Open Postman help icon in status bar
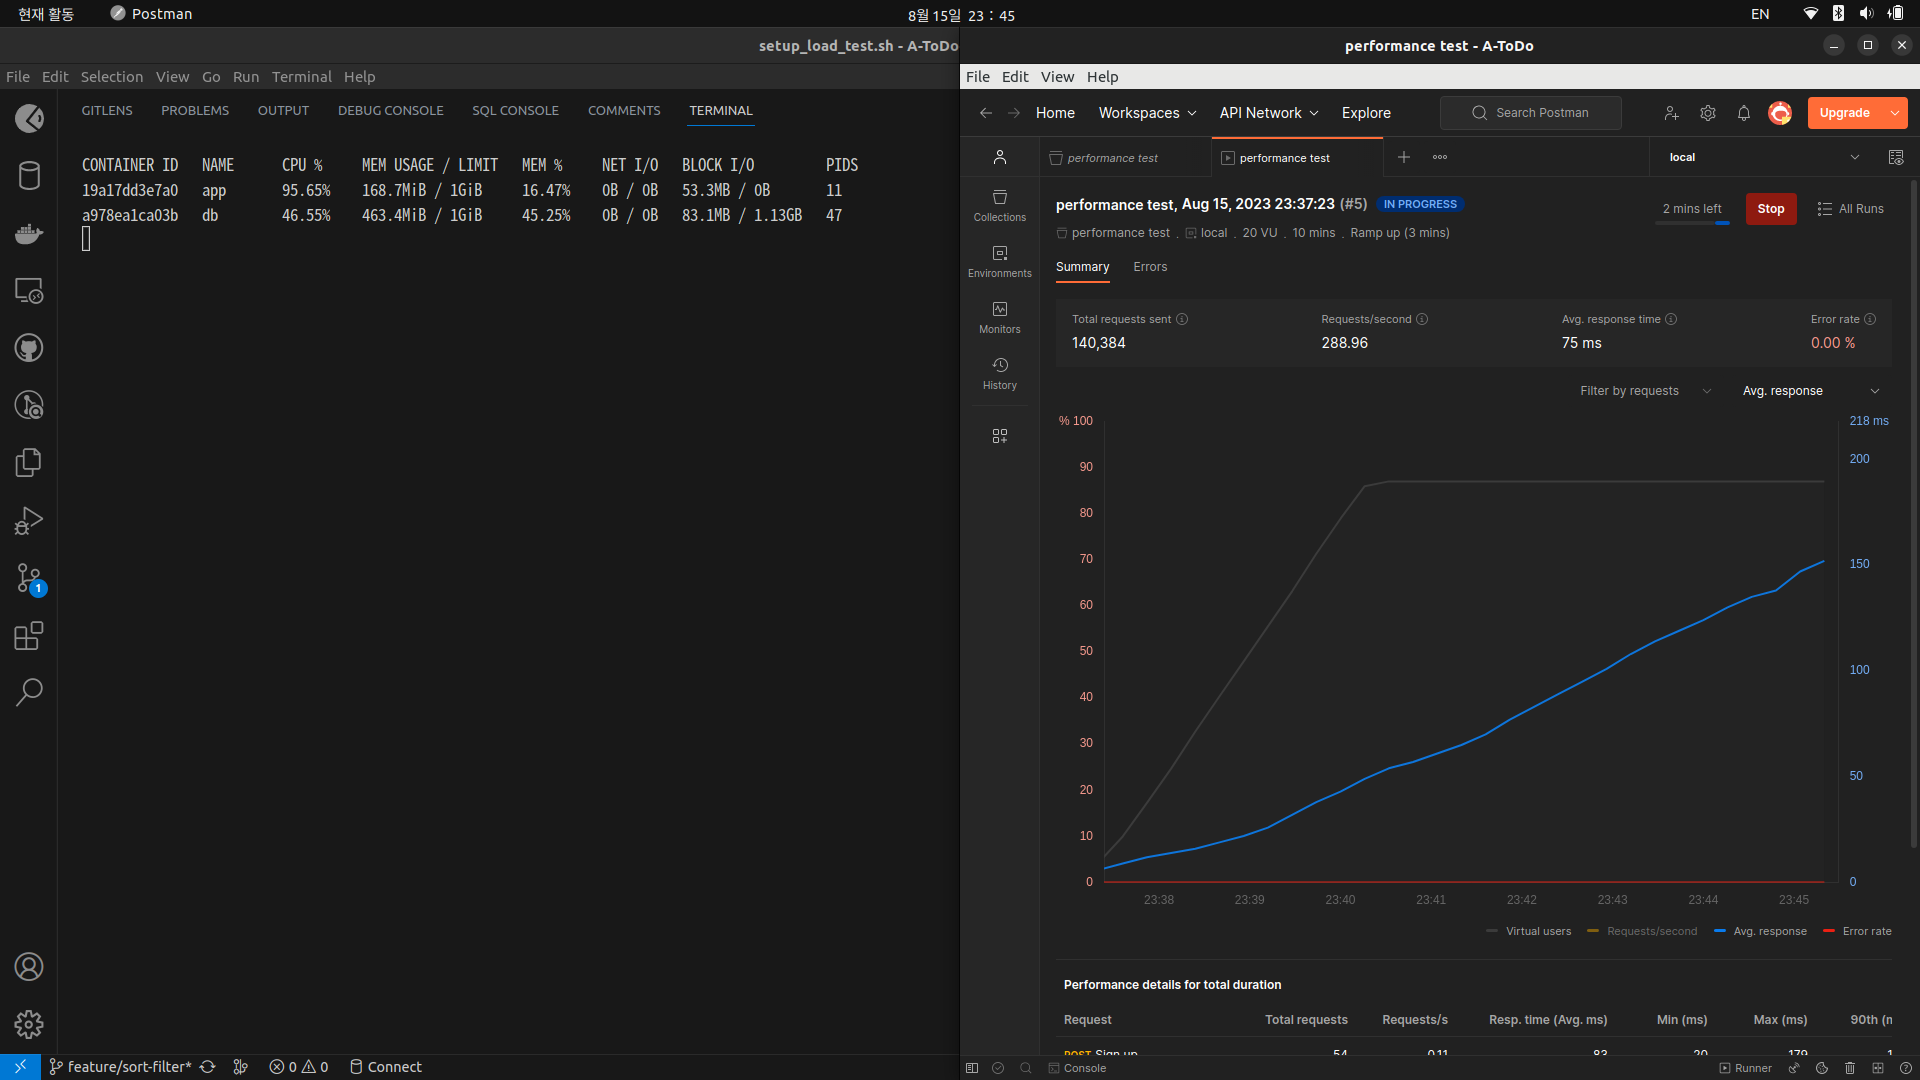The image size is (1920, 1080). (1906, 1068)
